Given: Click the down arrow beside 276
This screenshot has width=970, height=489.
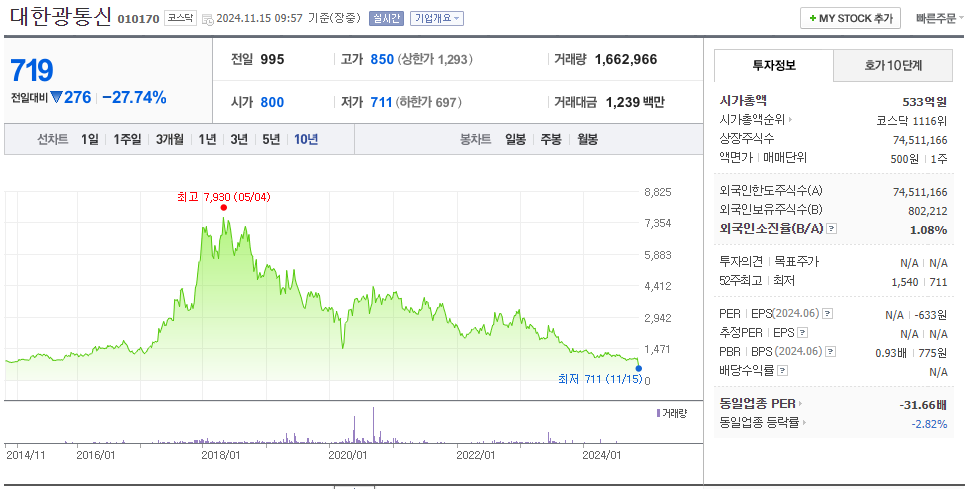Looking at the screenshot, I should pos(56,97).
